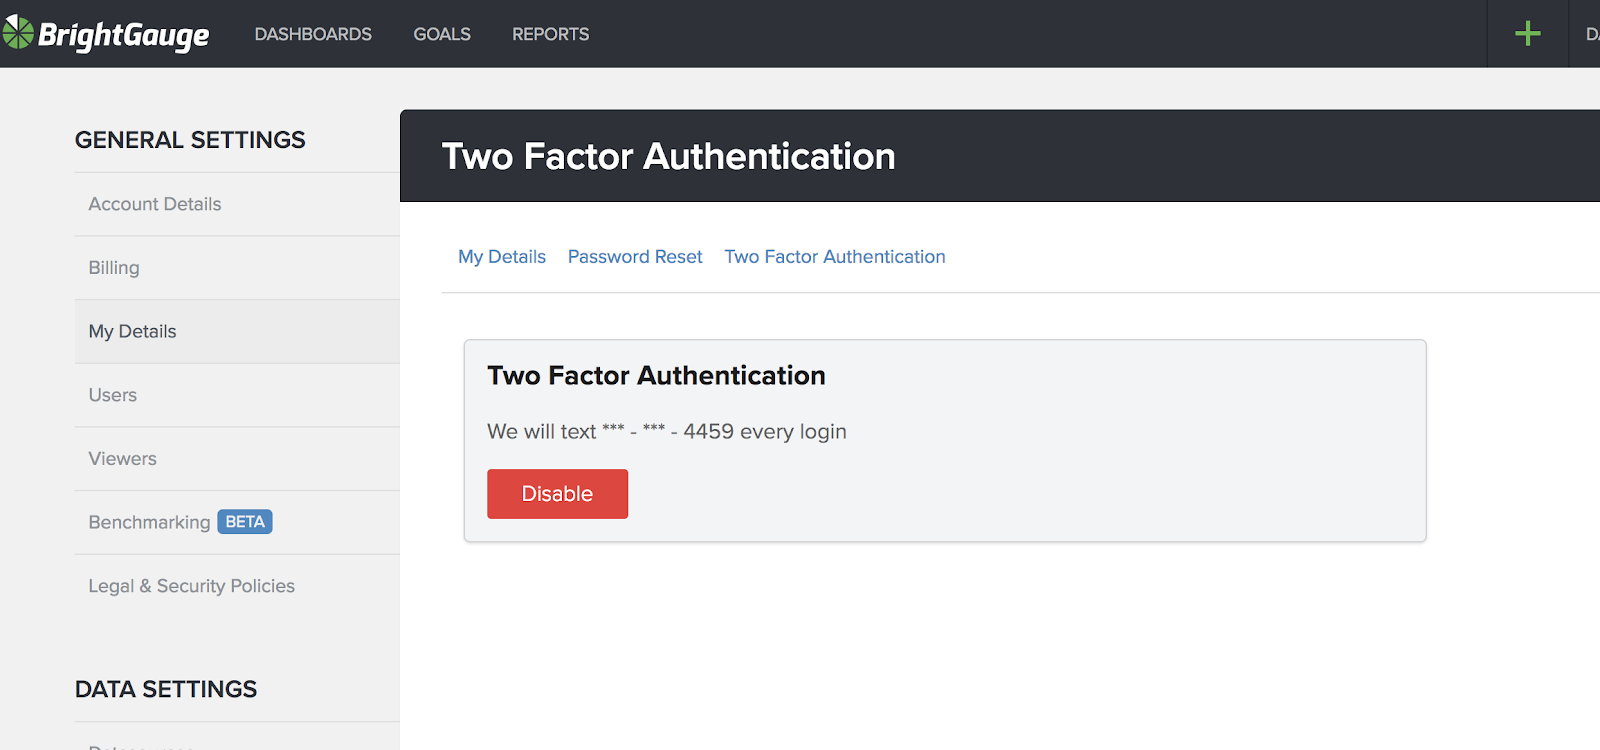This screenshot has height=750, width=1600.
Task: Click the dark page title Two Factor Authentication
Action: tap(668, 157)
